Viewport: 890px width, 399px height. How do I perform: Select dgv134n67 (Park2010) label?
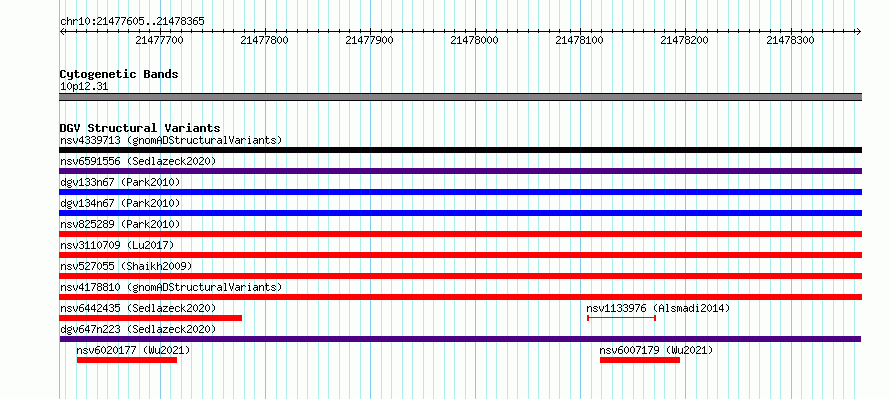pos(120,203)
